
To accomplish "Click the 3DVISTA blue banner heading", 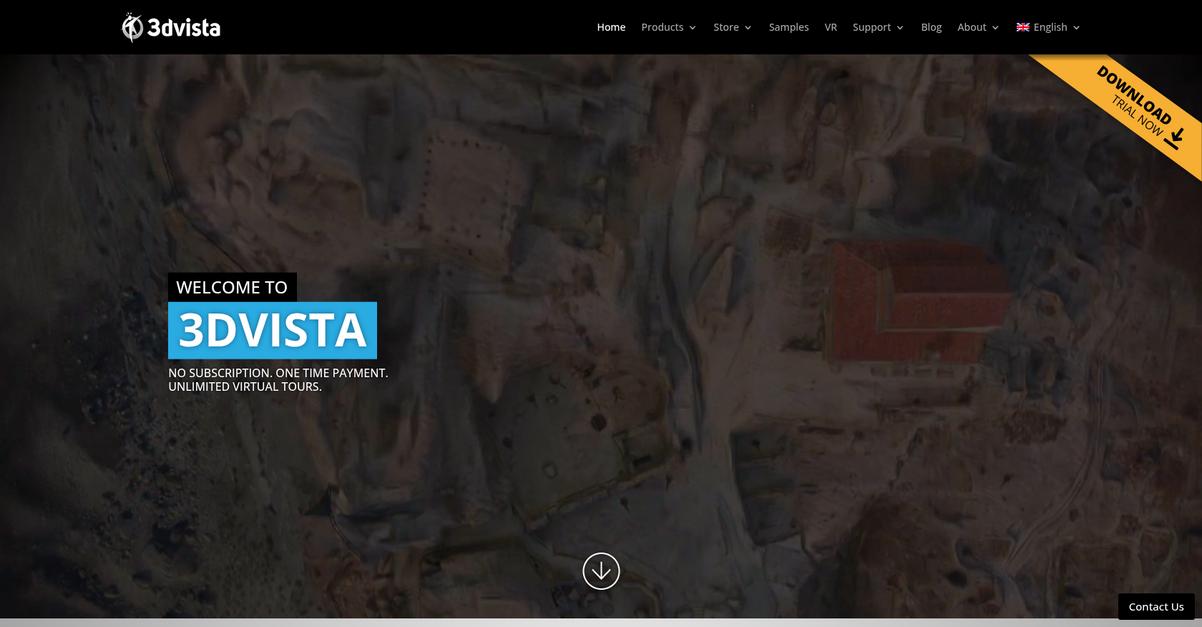I will point(272,330).
